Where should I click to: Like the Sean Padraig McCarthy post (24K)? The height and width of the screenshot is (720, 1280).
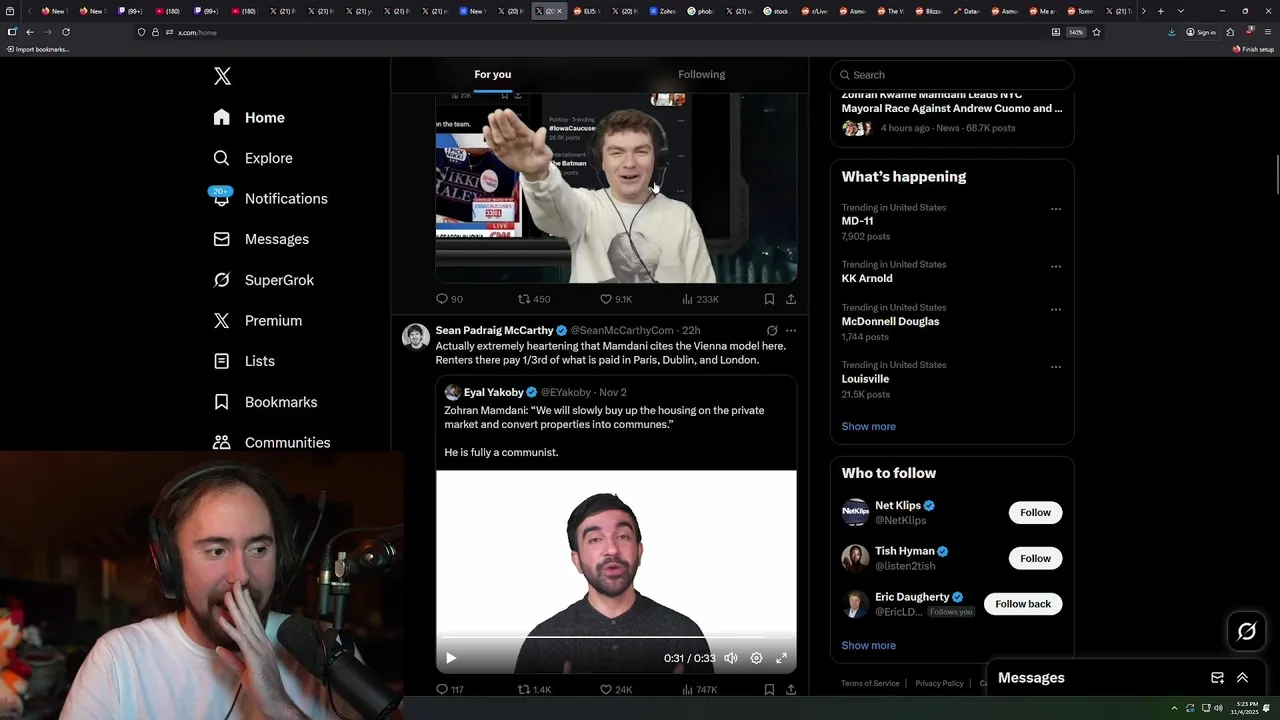tap(615, 689)
